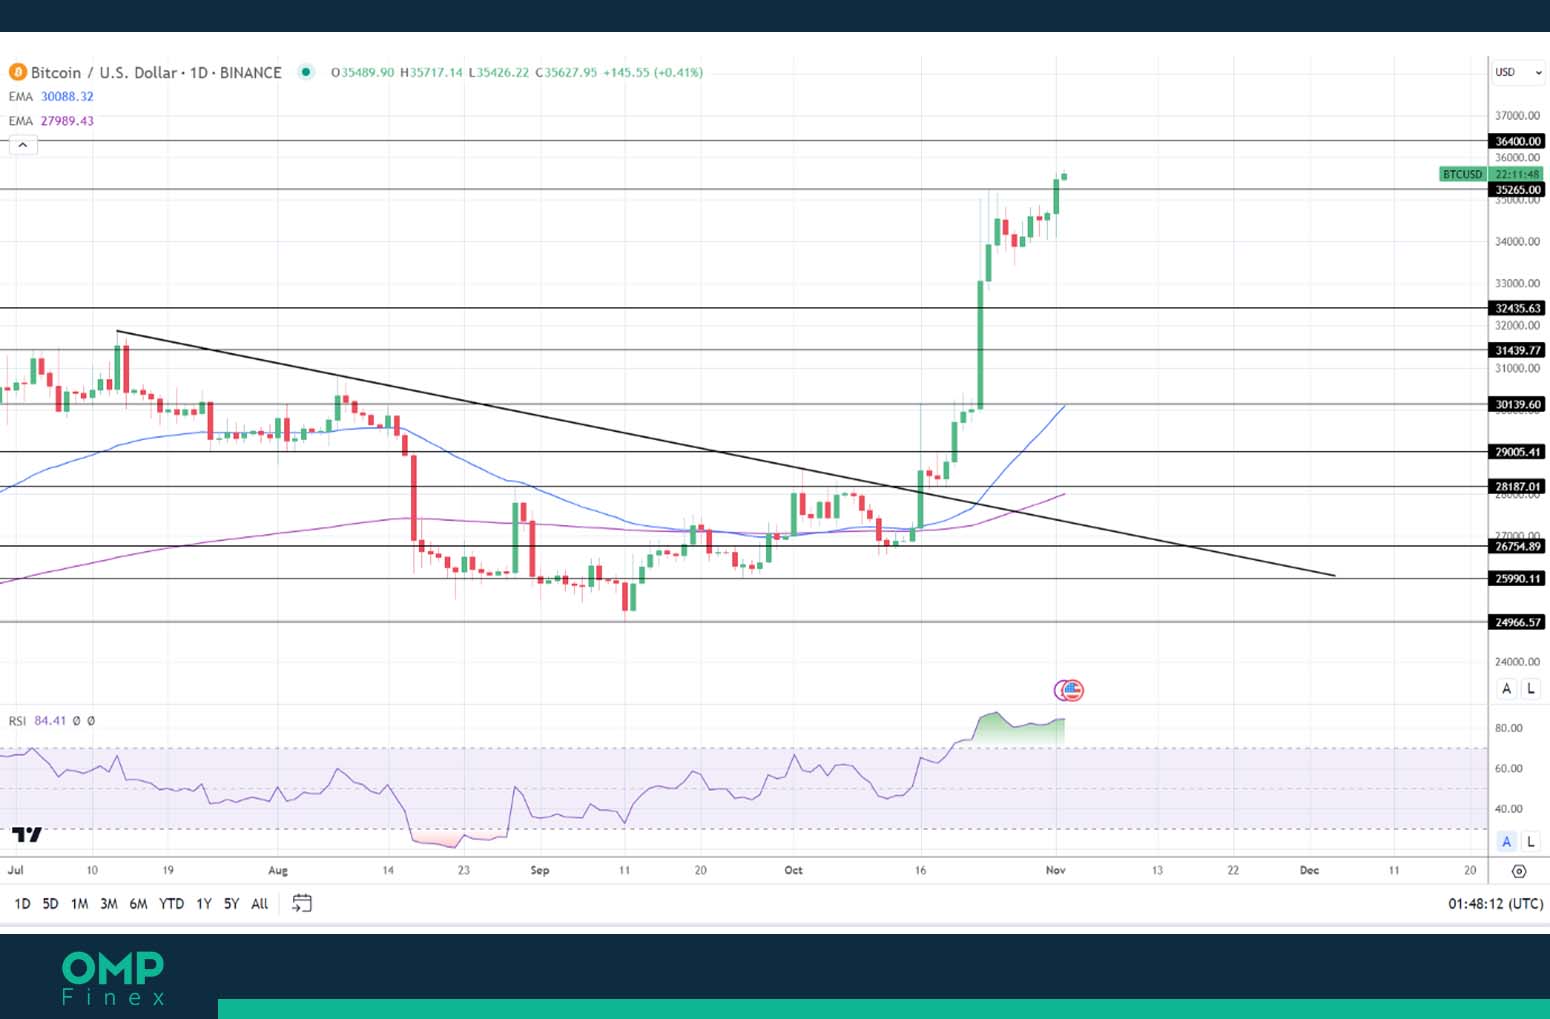Screen dimensions: 1550x1019
Task: Collapse the indicator legend with the chevron
Action: click(23, 145)
